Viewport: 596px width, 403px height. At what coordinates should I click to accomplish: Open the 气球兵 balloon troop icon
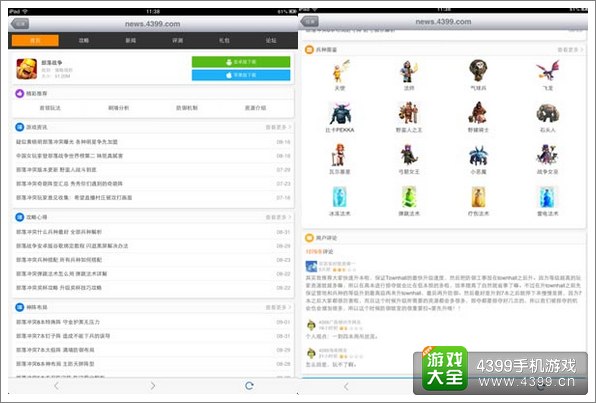(478, 71)
